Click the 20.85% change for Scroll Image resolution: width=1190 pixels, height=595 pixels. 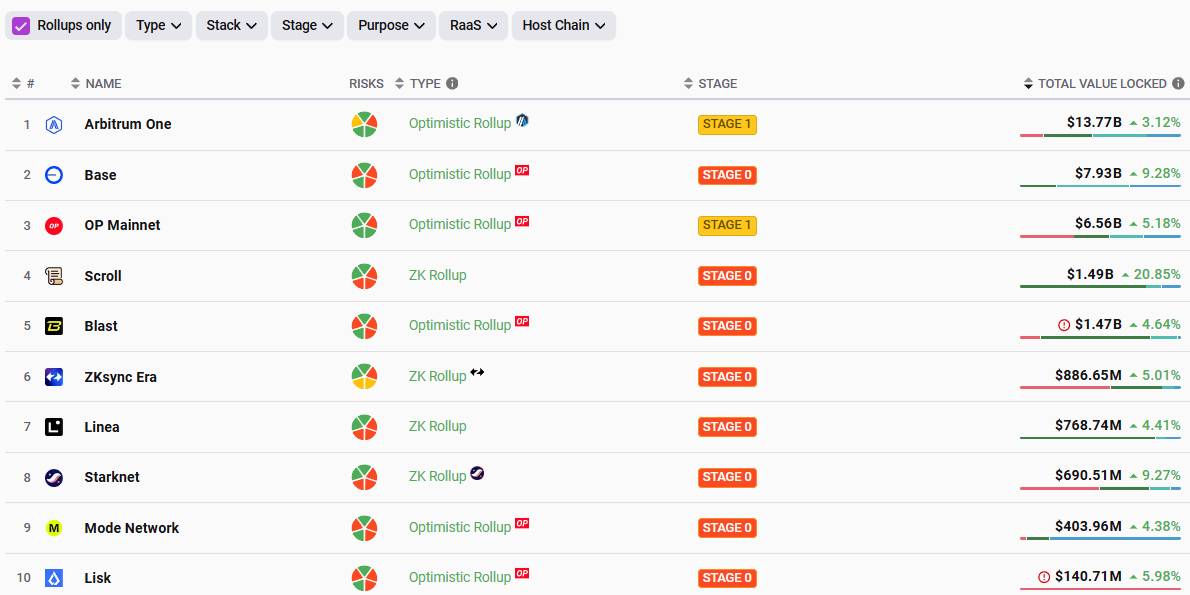click(x=1157, y=274)
